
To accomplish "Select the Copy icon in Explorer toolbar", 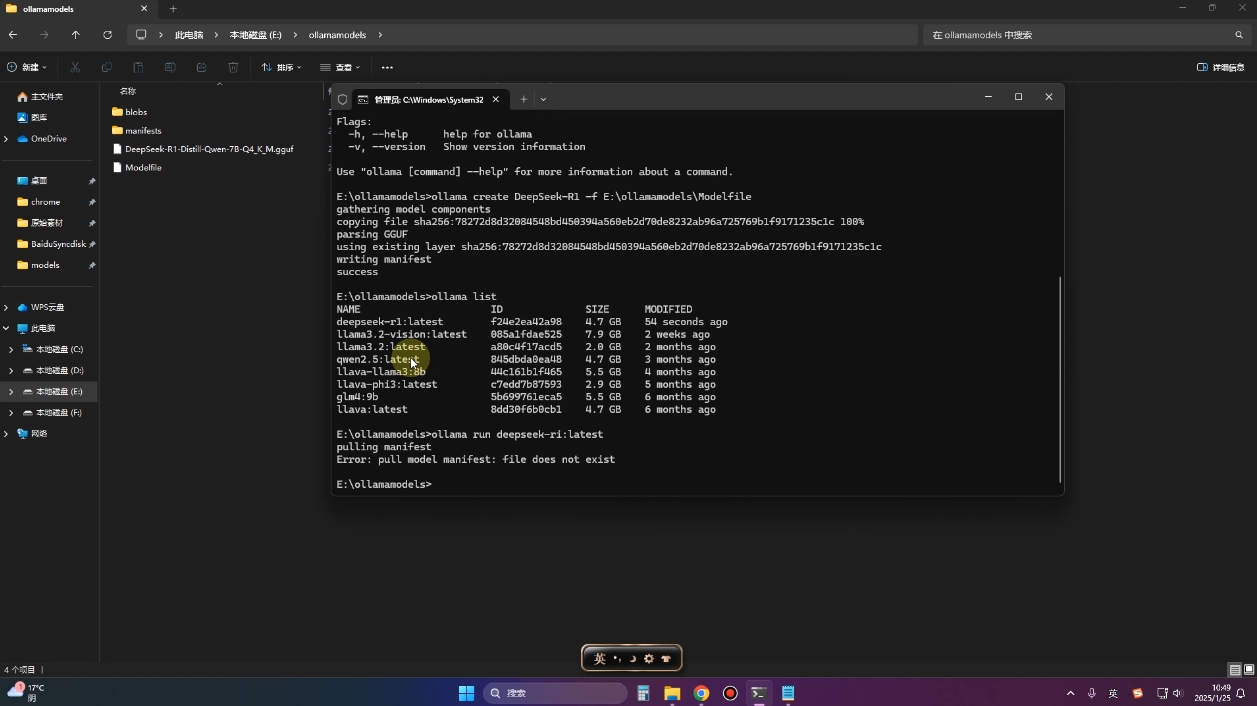I will click(107, 67).
